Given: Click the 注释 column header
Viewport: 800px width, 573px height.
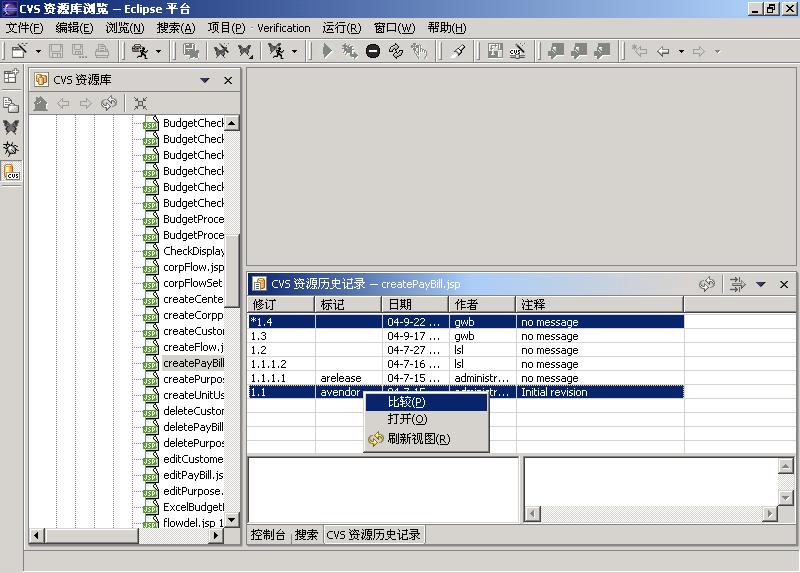Looking at the screenshot, I should (599, 305).
